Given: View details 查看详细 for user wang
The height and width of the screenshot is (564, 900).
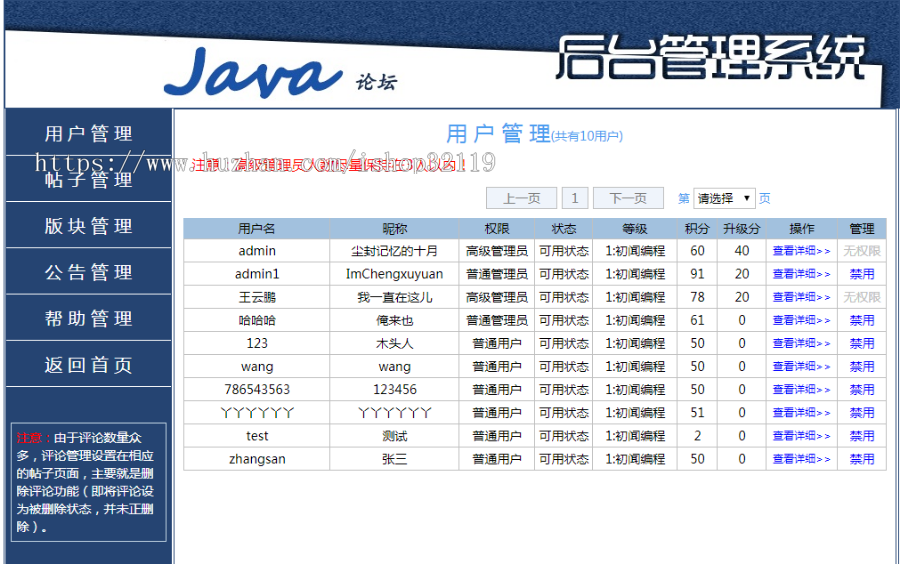Looking at the screenshot, I should tap(801, 367).
